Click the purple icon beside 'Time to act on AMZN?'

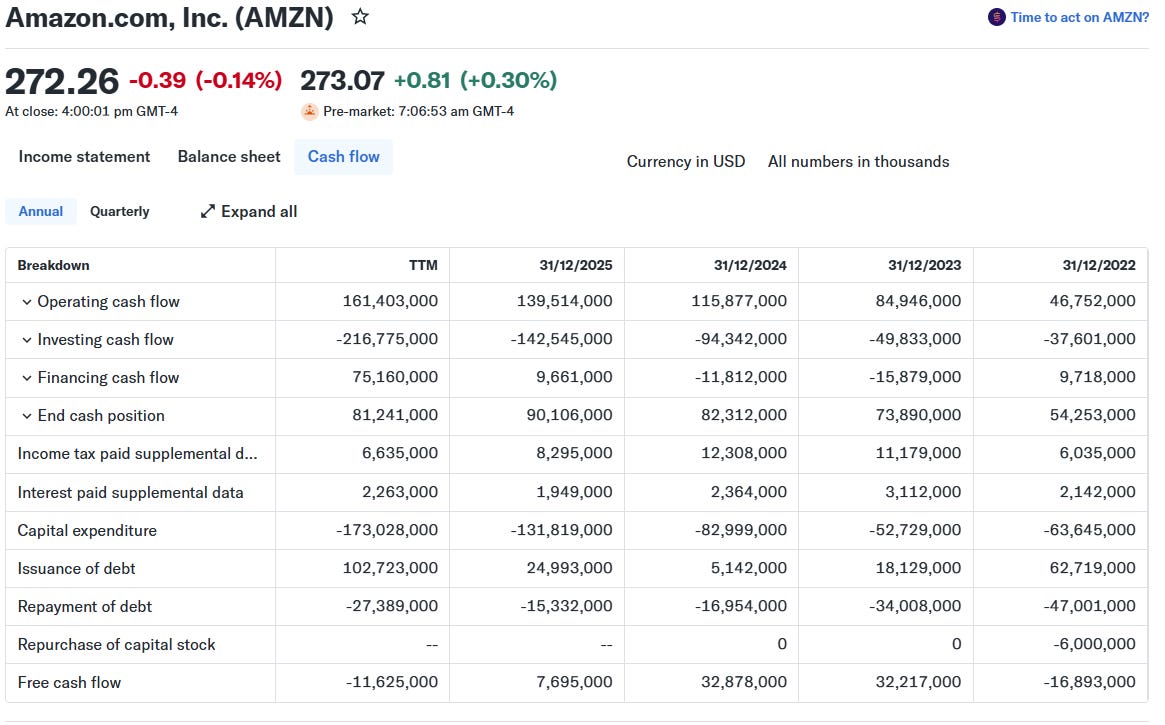tap(996, 17)
